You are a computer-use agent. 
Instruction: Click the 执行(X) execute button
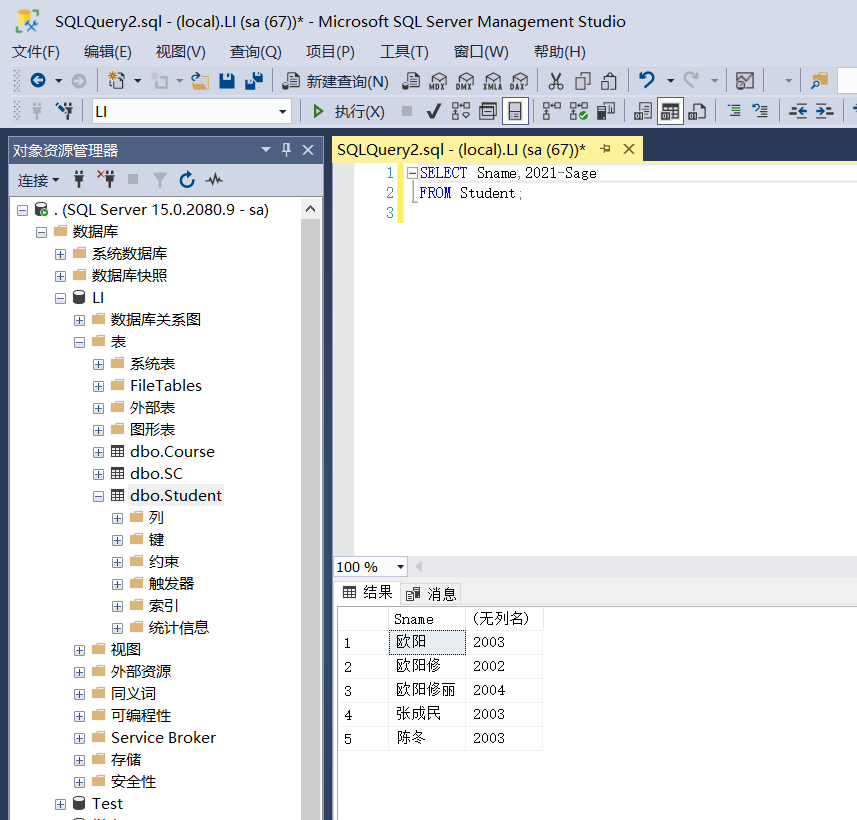tap(348, 112)
